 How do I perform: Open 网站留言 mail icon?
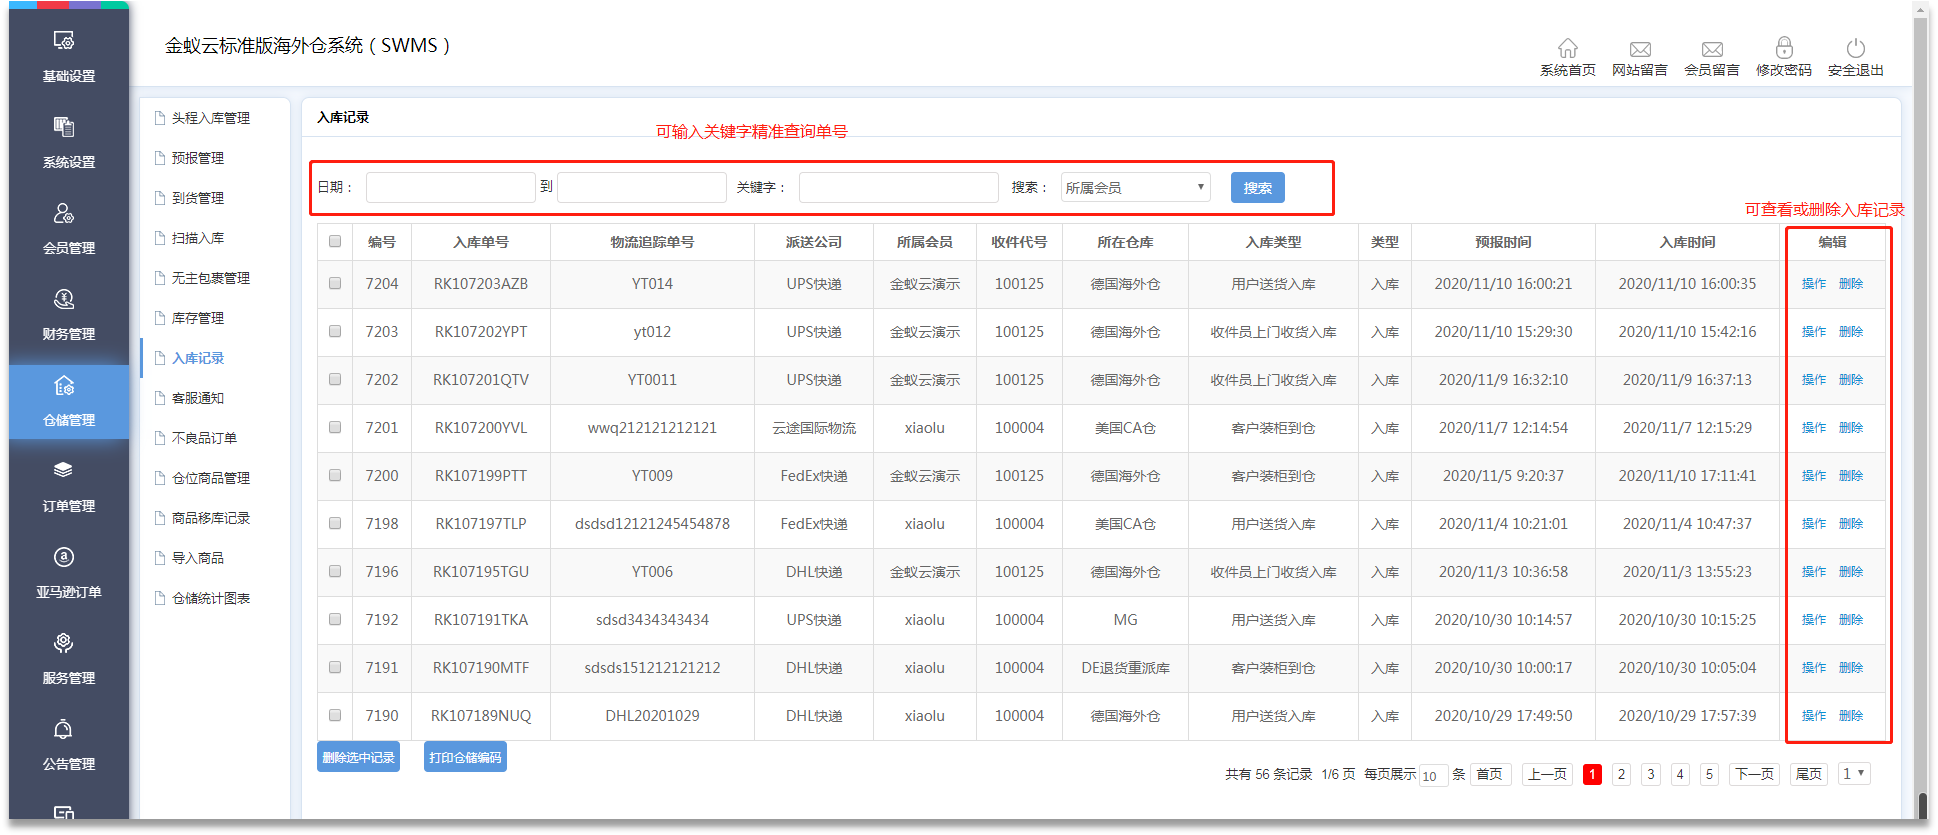[1639, 49]
